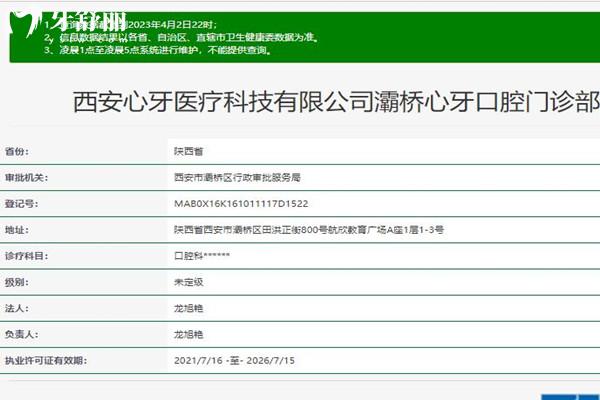The height and width of the screenshot is (400, 600).
Task: Select validity period 2021/7/16 -至- 2026/7/15
Action: click(235, 361)
